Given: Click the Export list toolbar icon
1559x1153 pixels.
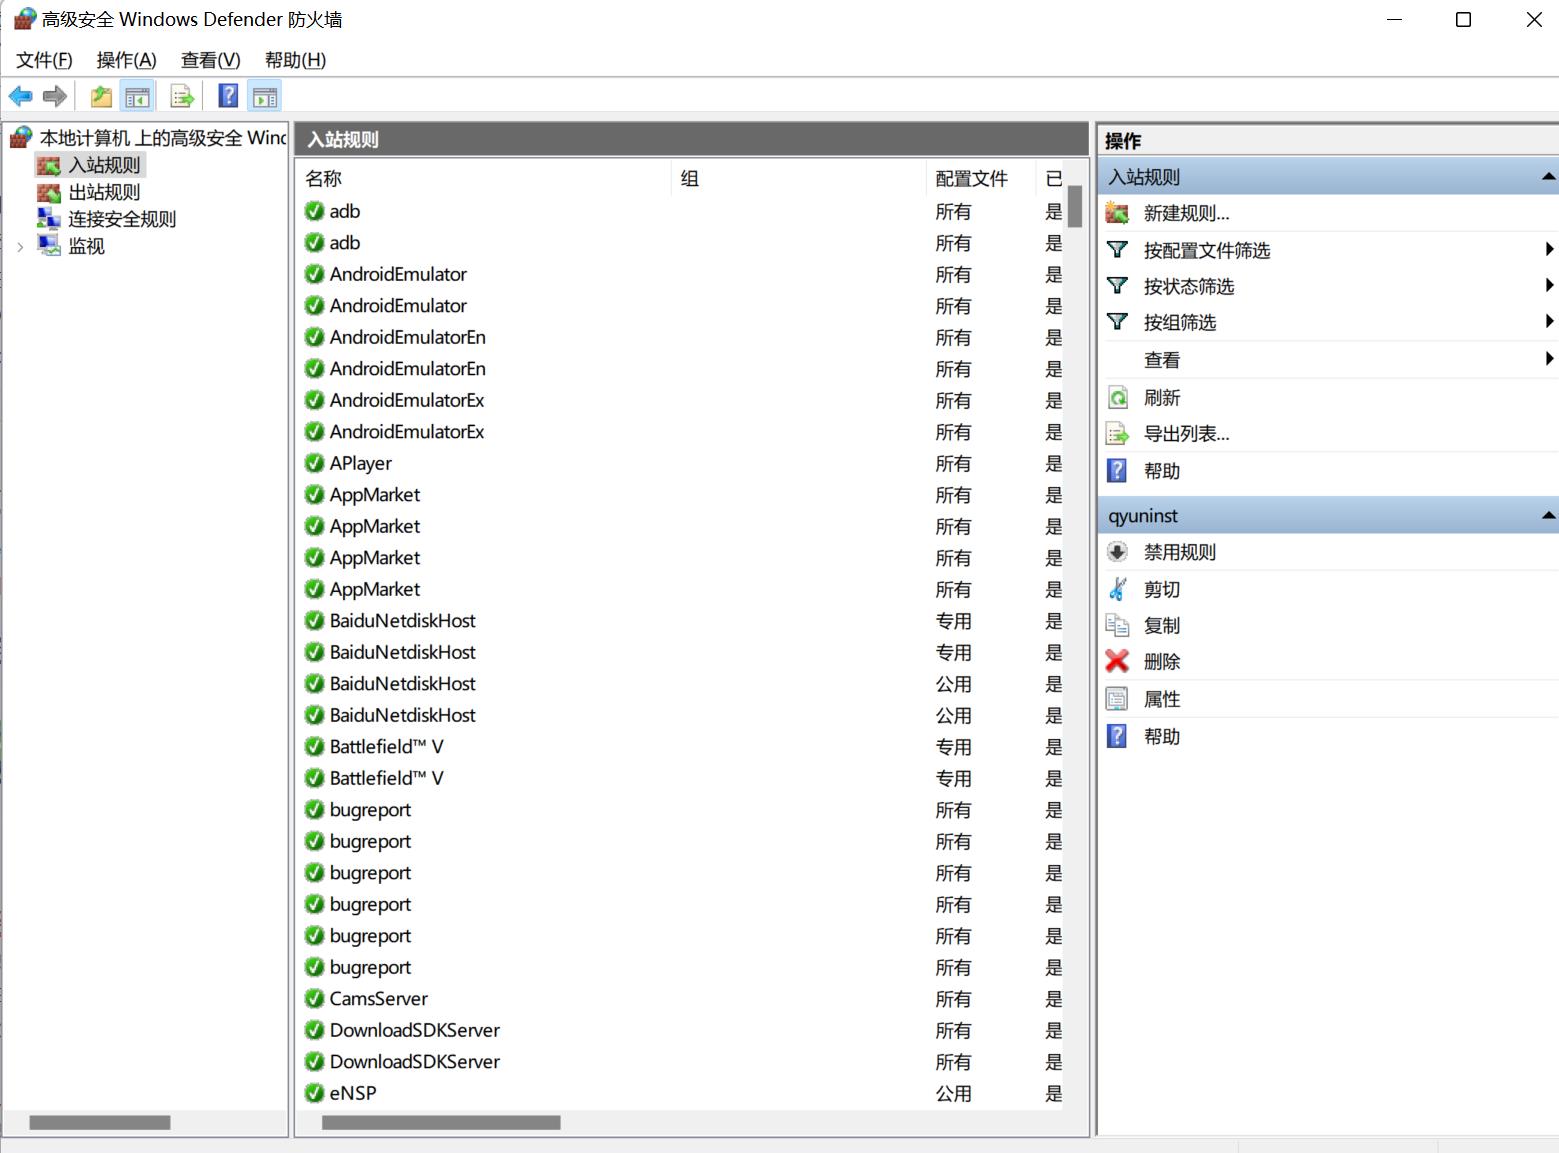Looking at the screenshot, I should point(182,96).
